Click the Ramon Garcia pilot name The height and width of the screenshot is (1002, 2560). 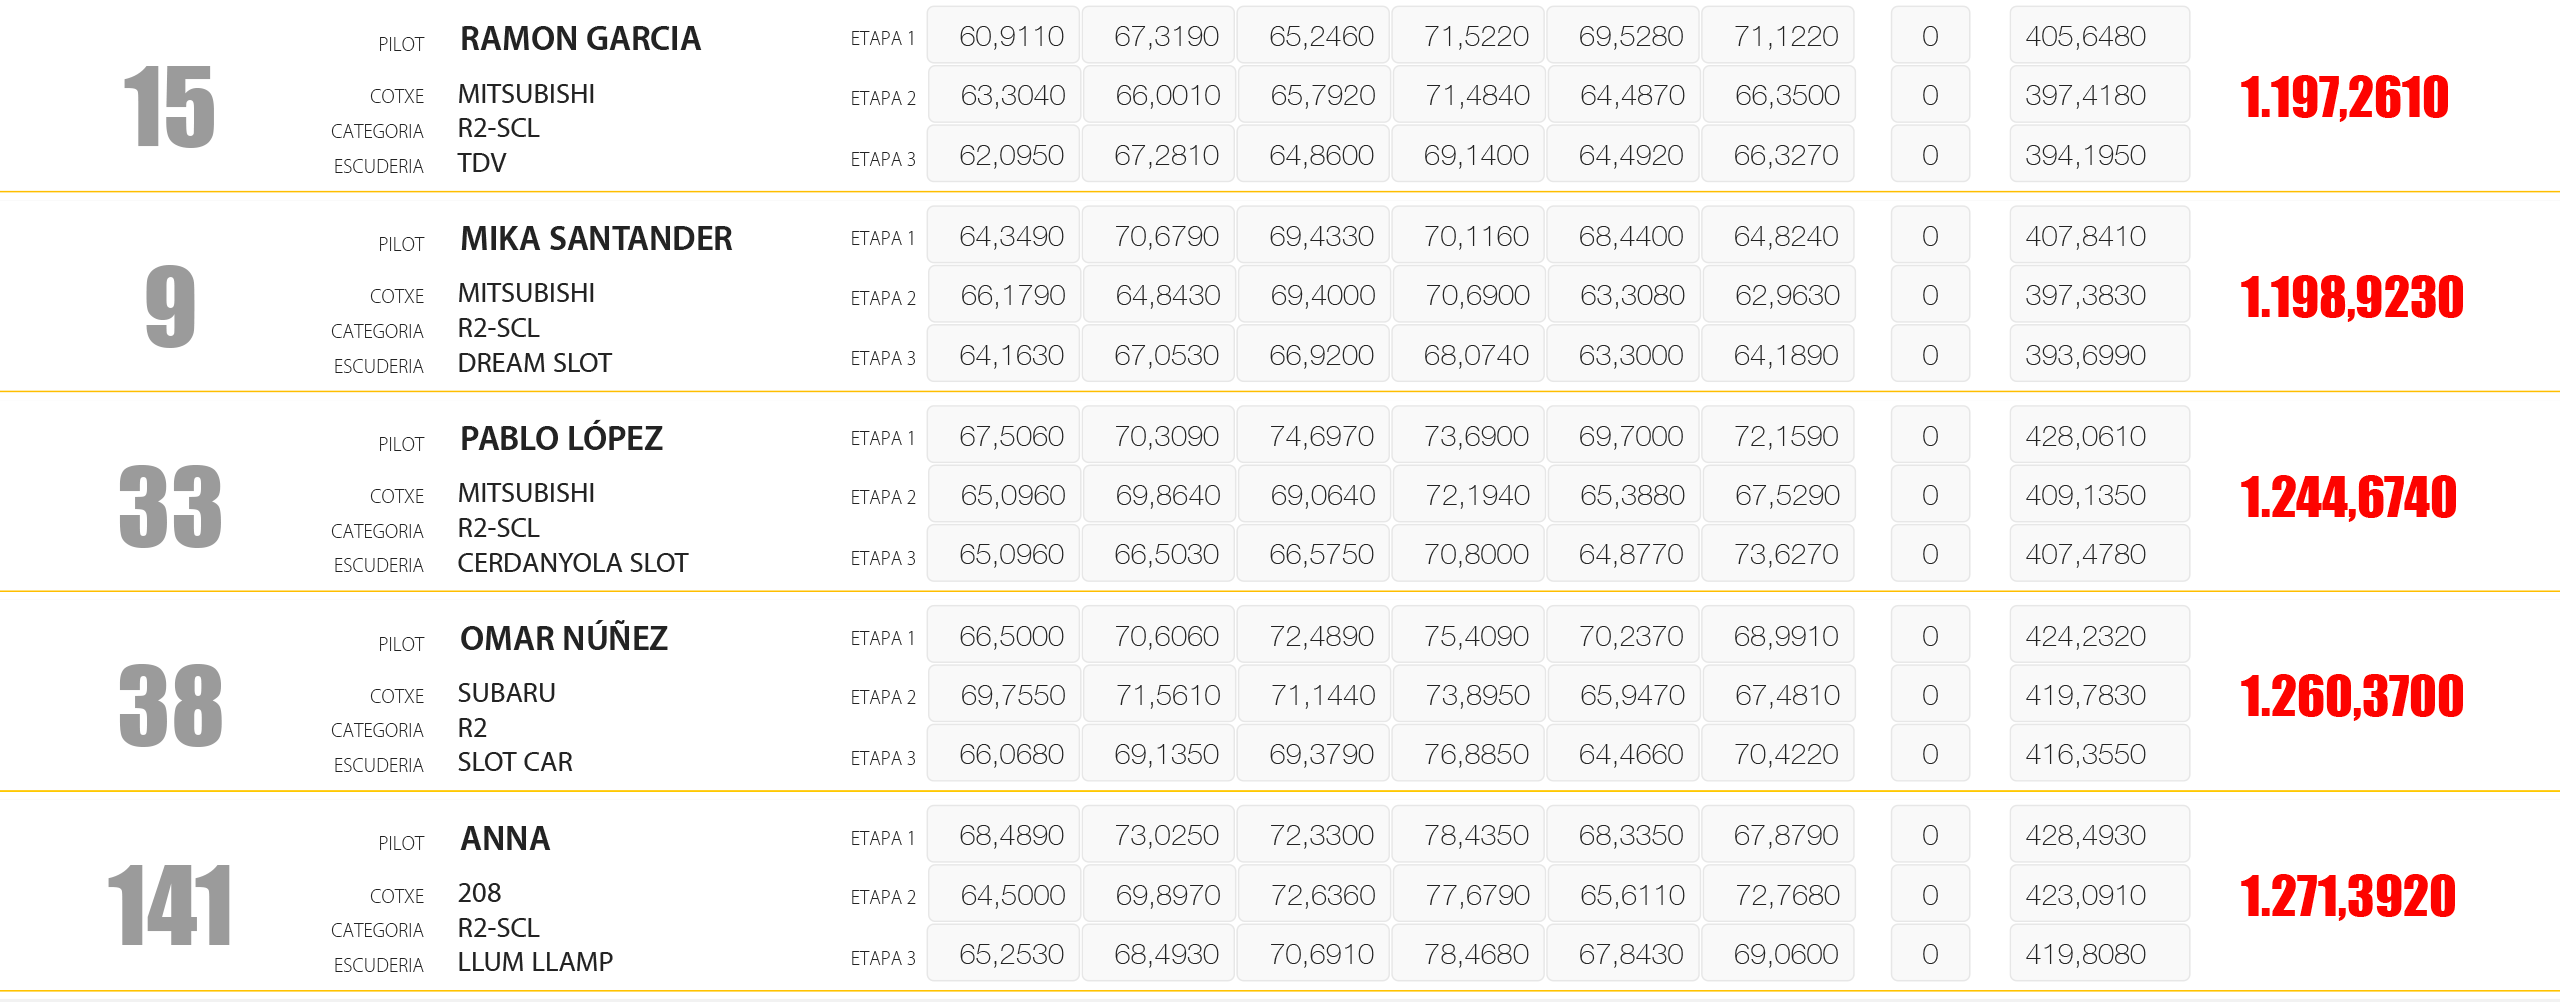(x=580, y=39)
